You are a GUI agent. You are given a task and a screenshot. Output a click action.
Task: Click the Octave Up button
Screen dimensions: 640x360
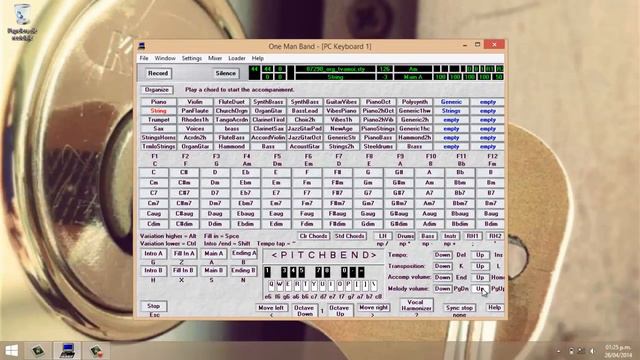tap(340, 311)
